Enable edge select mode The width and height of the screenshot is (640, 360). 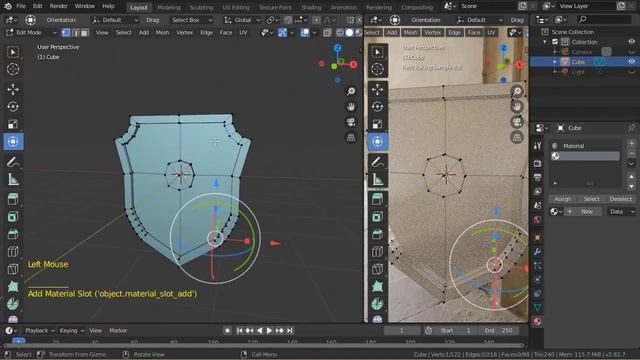[75, 33]
